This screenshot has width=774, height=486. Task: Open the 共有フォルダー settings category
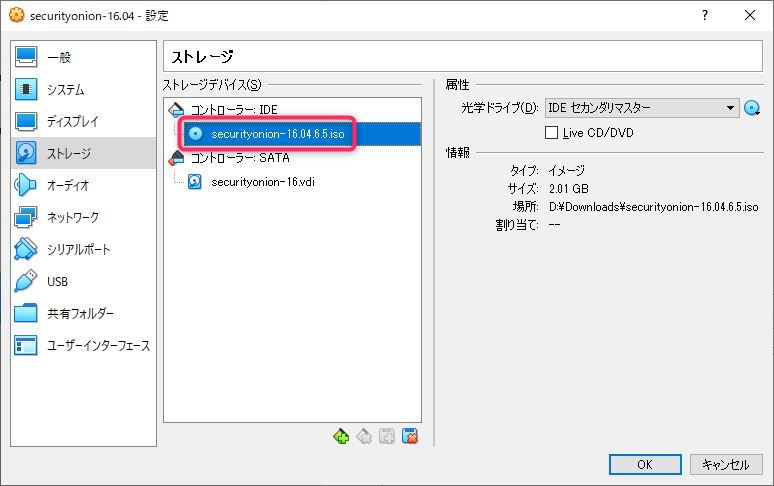[x=83, y=313]
